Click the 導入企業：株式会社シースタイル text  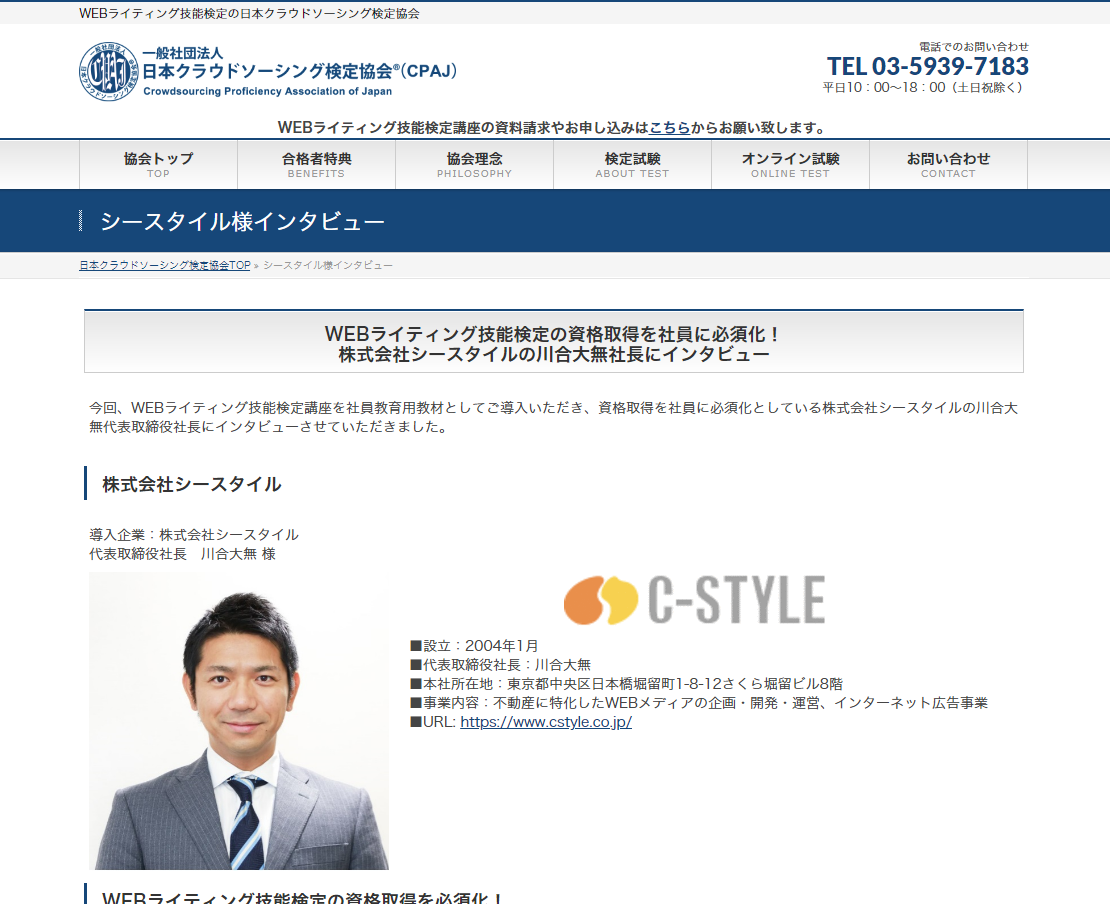(194, 534)
